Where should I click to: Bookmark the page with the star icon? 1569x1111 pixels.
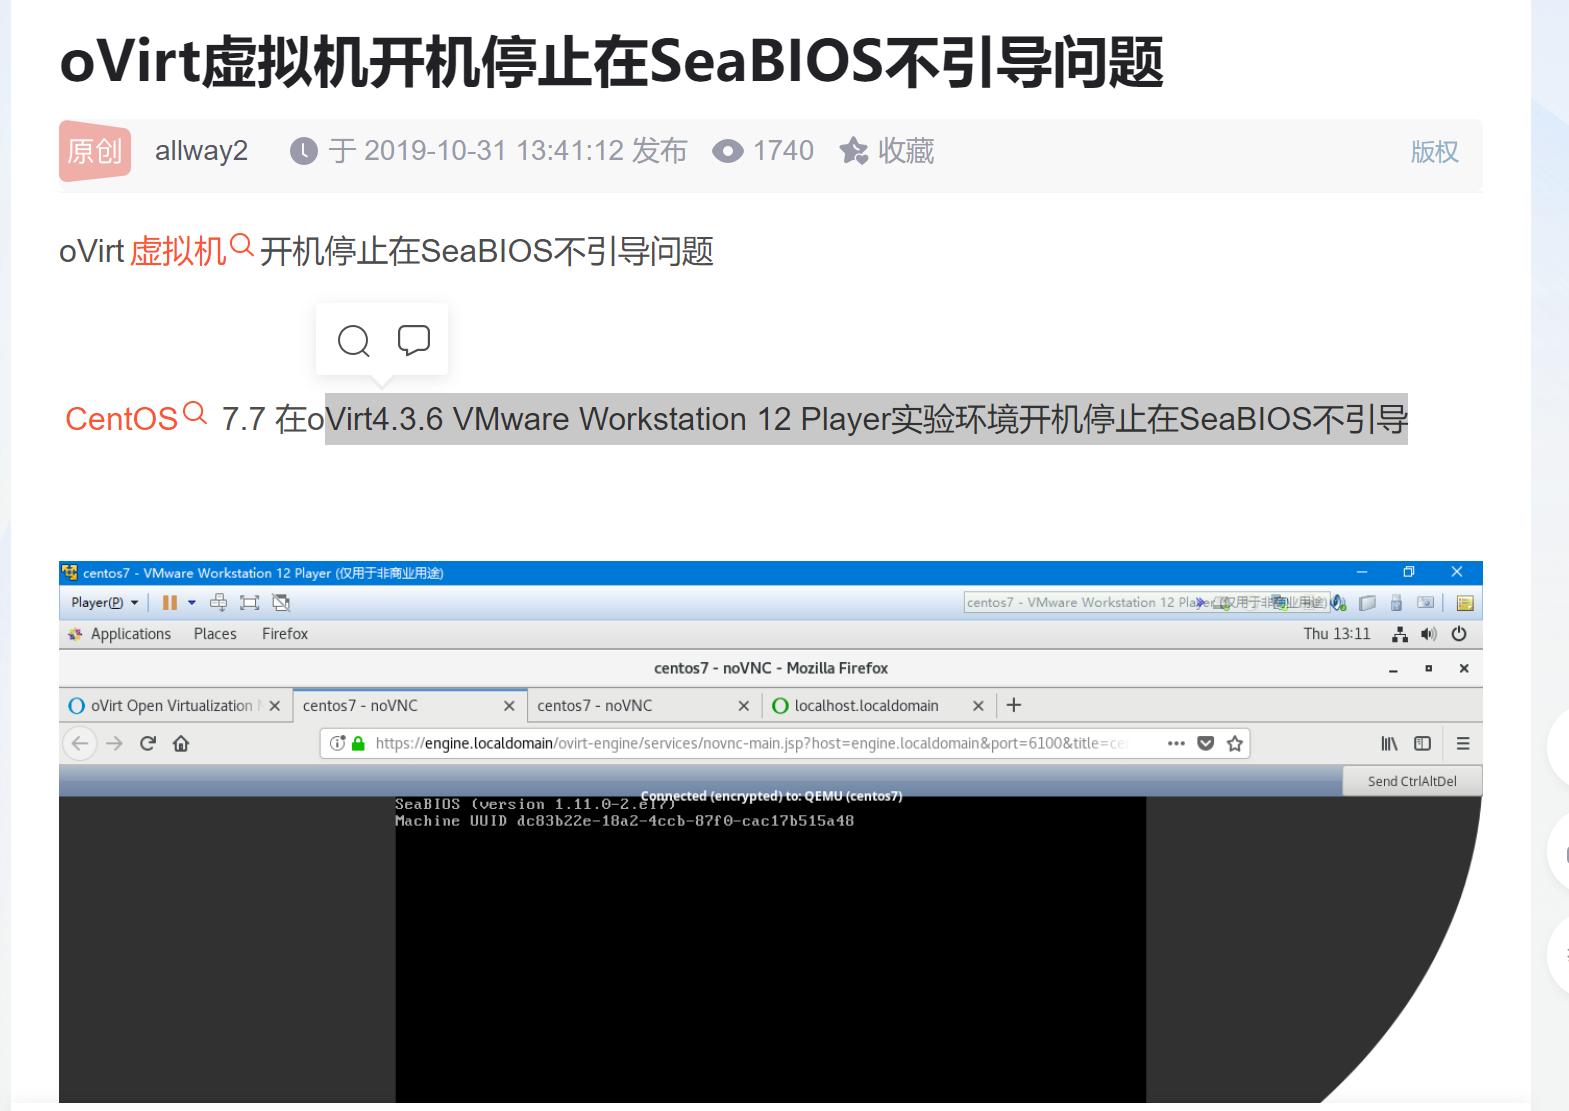1235,743
